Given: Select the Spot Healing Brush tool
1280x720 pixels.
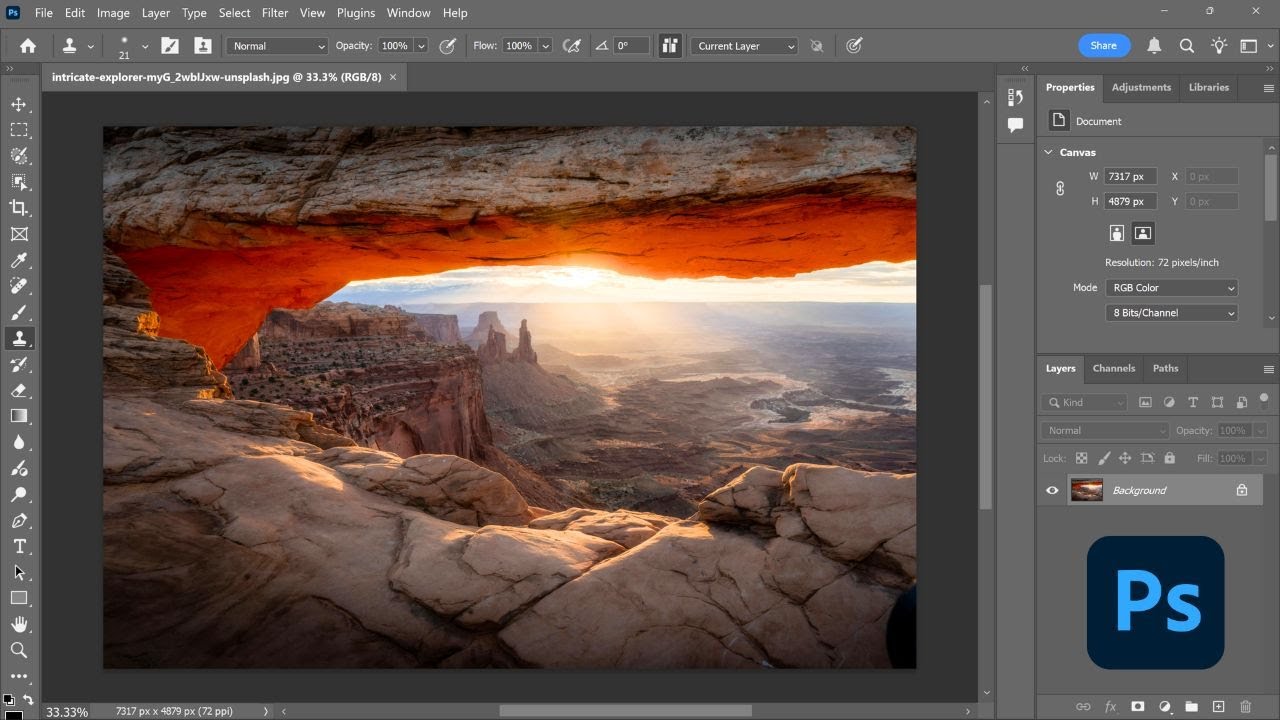Looking at the screenshot, I should (19, 286).
